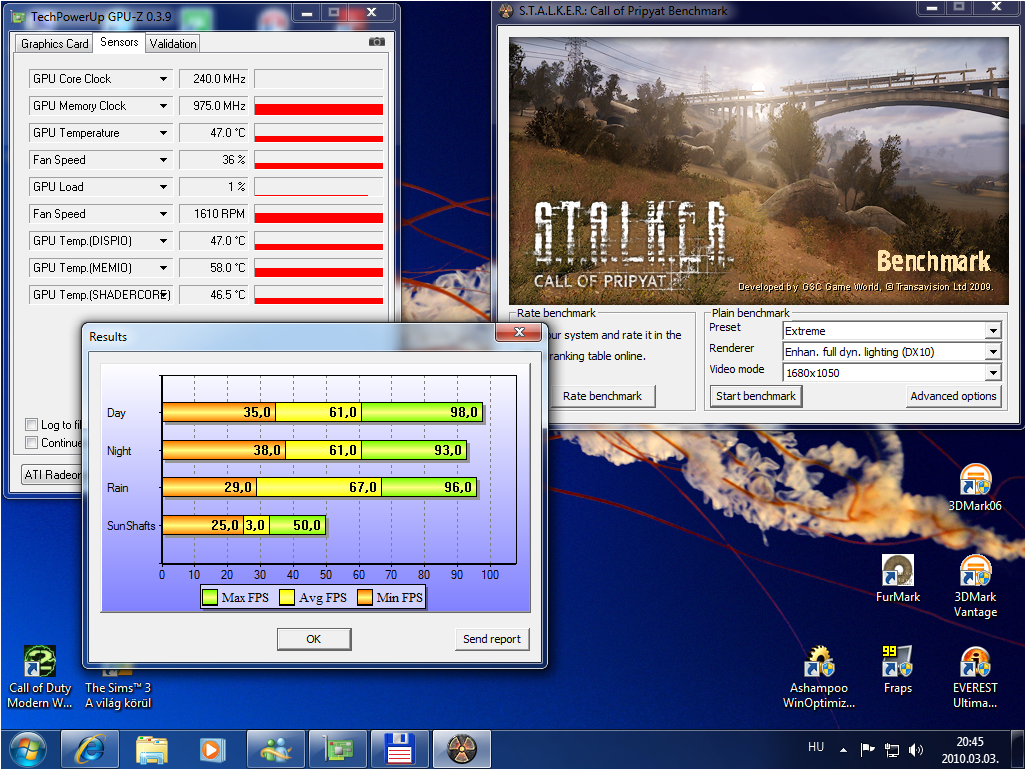This screenshot has height=770, width=1026.
Task: Open the Action Center flag icon
Action: pos(868,750)
